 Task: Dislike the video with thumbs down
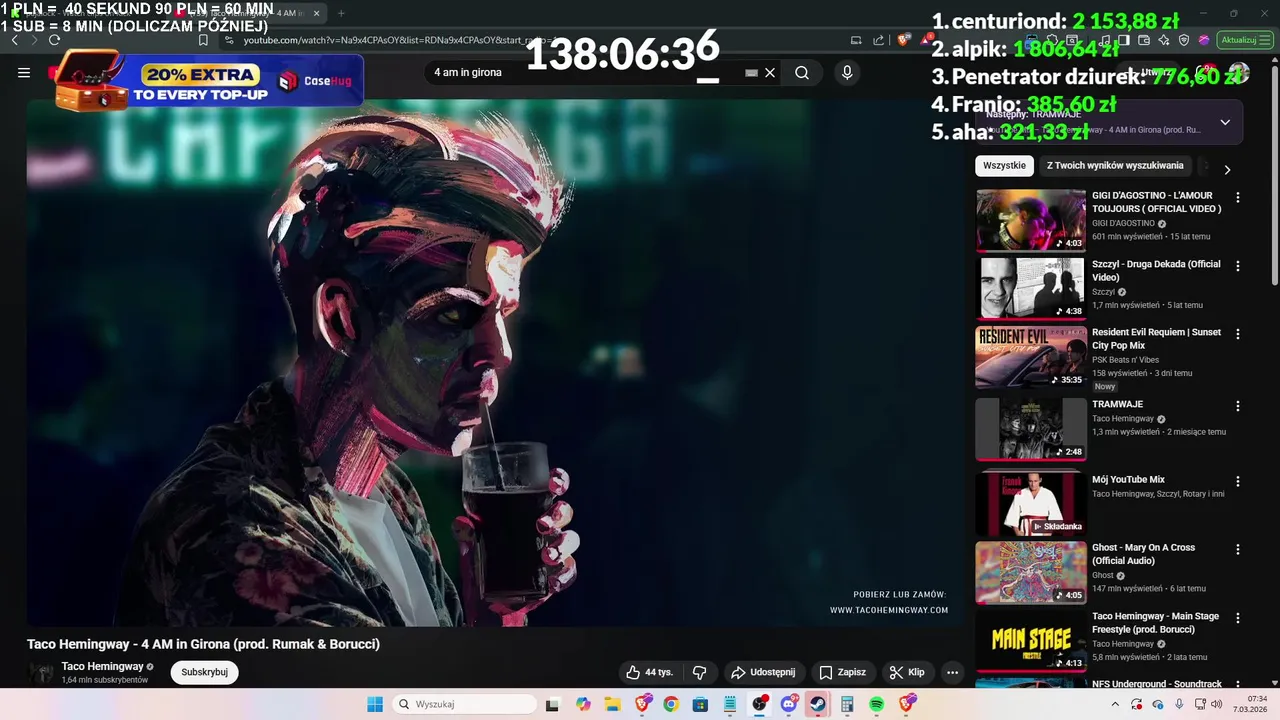700,672
